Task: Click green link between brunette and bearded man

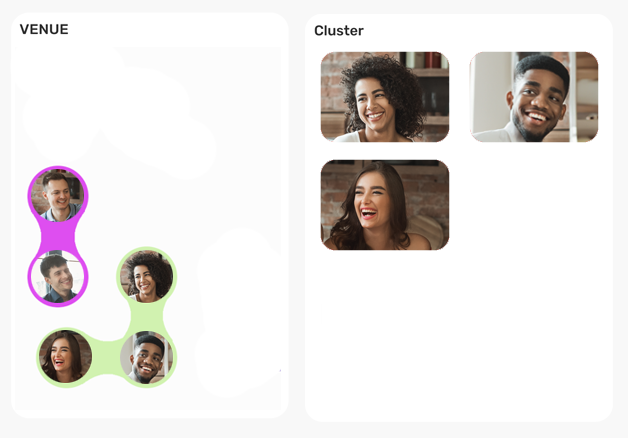Action: [x=106, y=358]
